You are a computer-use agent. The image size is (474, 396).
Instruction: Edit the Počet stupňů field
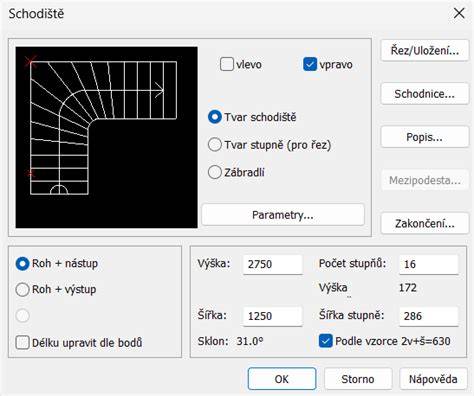429,264
